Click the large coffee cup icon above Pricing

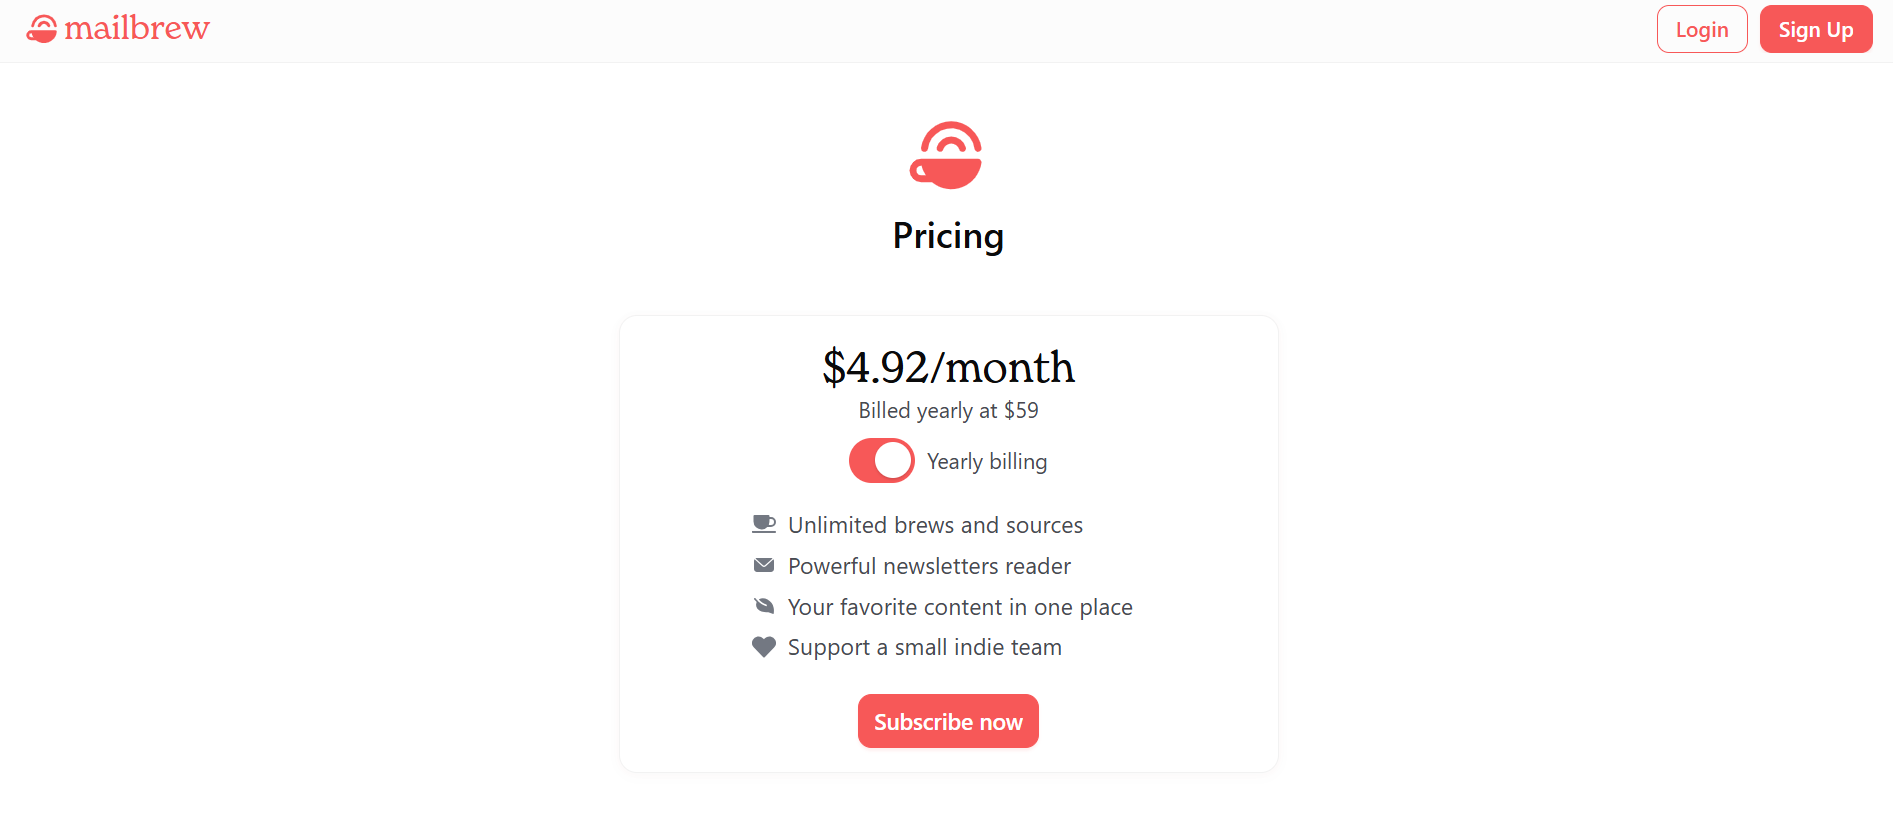click(x=947, y=156)
